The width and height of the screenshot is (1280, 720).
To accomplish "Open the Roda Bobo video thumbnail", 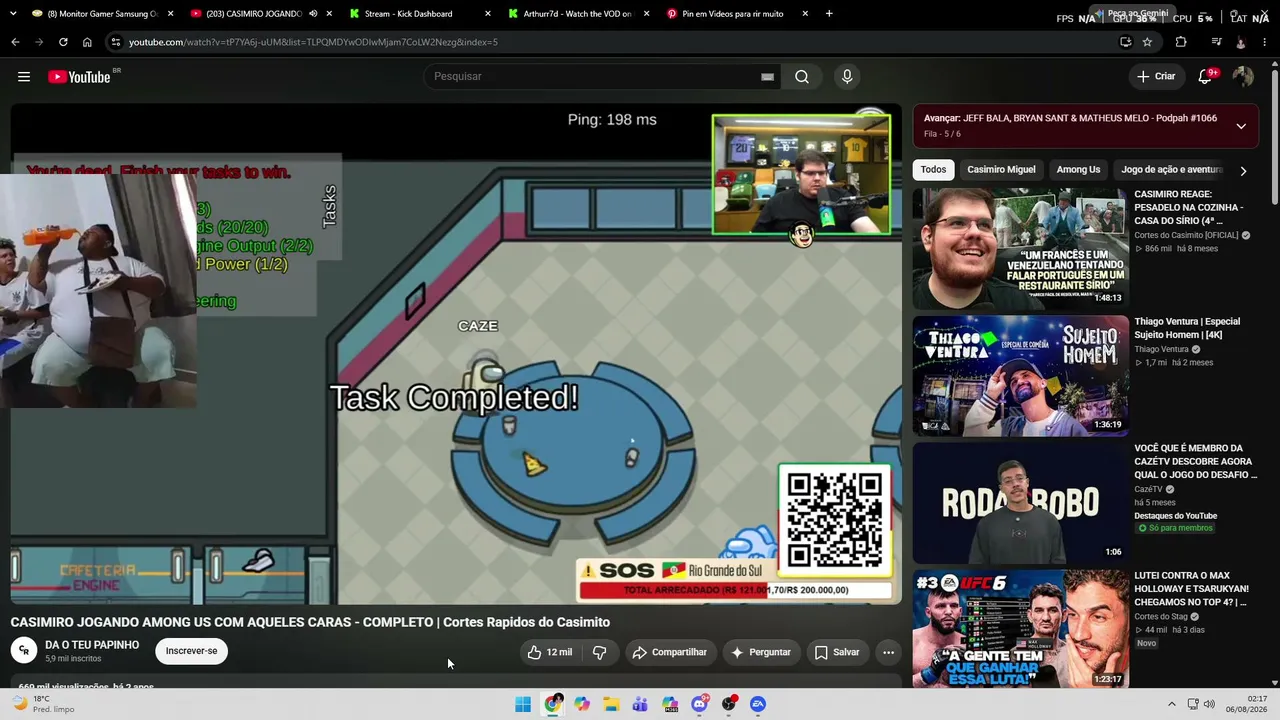I will click(x=1020, y=503).
